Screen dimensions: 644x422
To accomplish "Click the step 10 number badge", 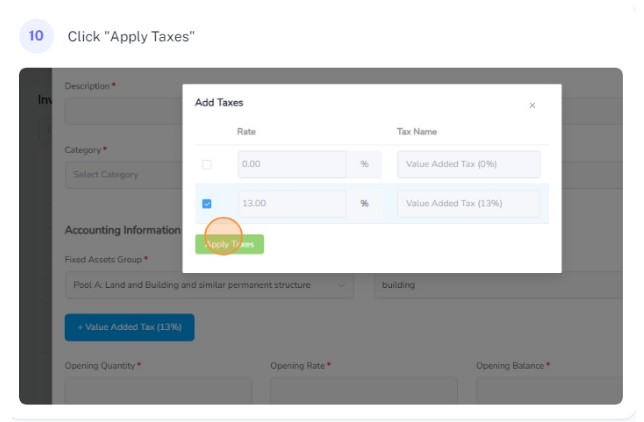I will tap(36, 36).
